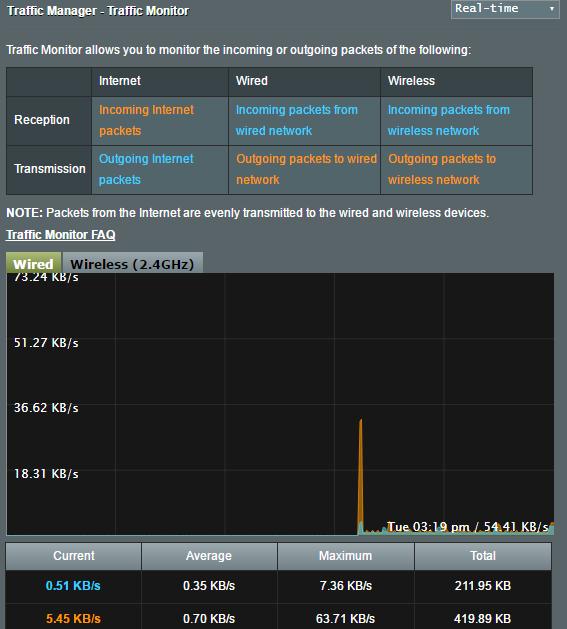This screenshot has height=629, width=567.
Task: Click the 51.27 KB/s axis label
Action: point(46,343)
